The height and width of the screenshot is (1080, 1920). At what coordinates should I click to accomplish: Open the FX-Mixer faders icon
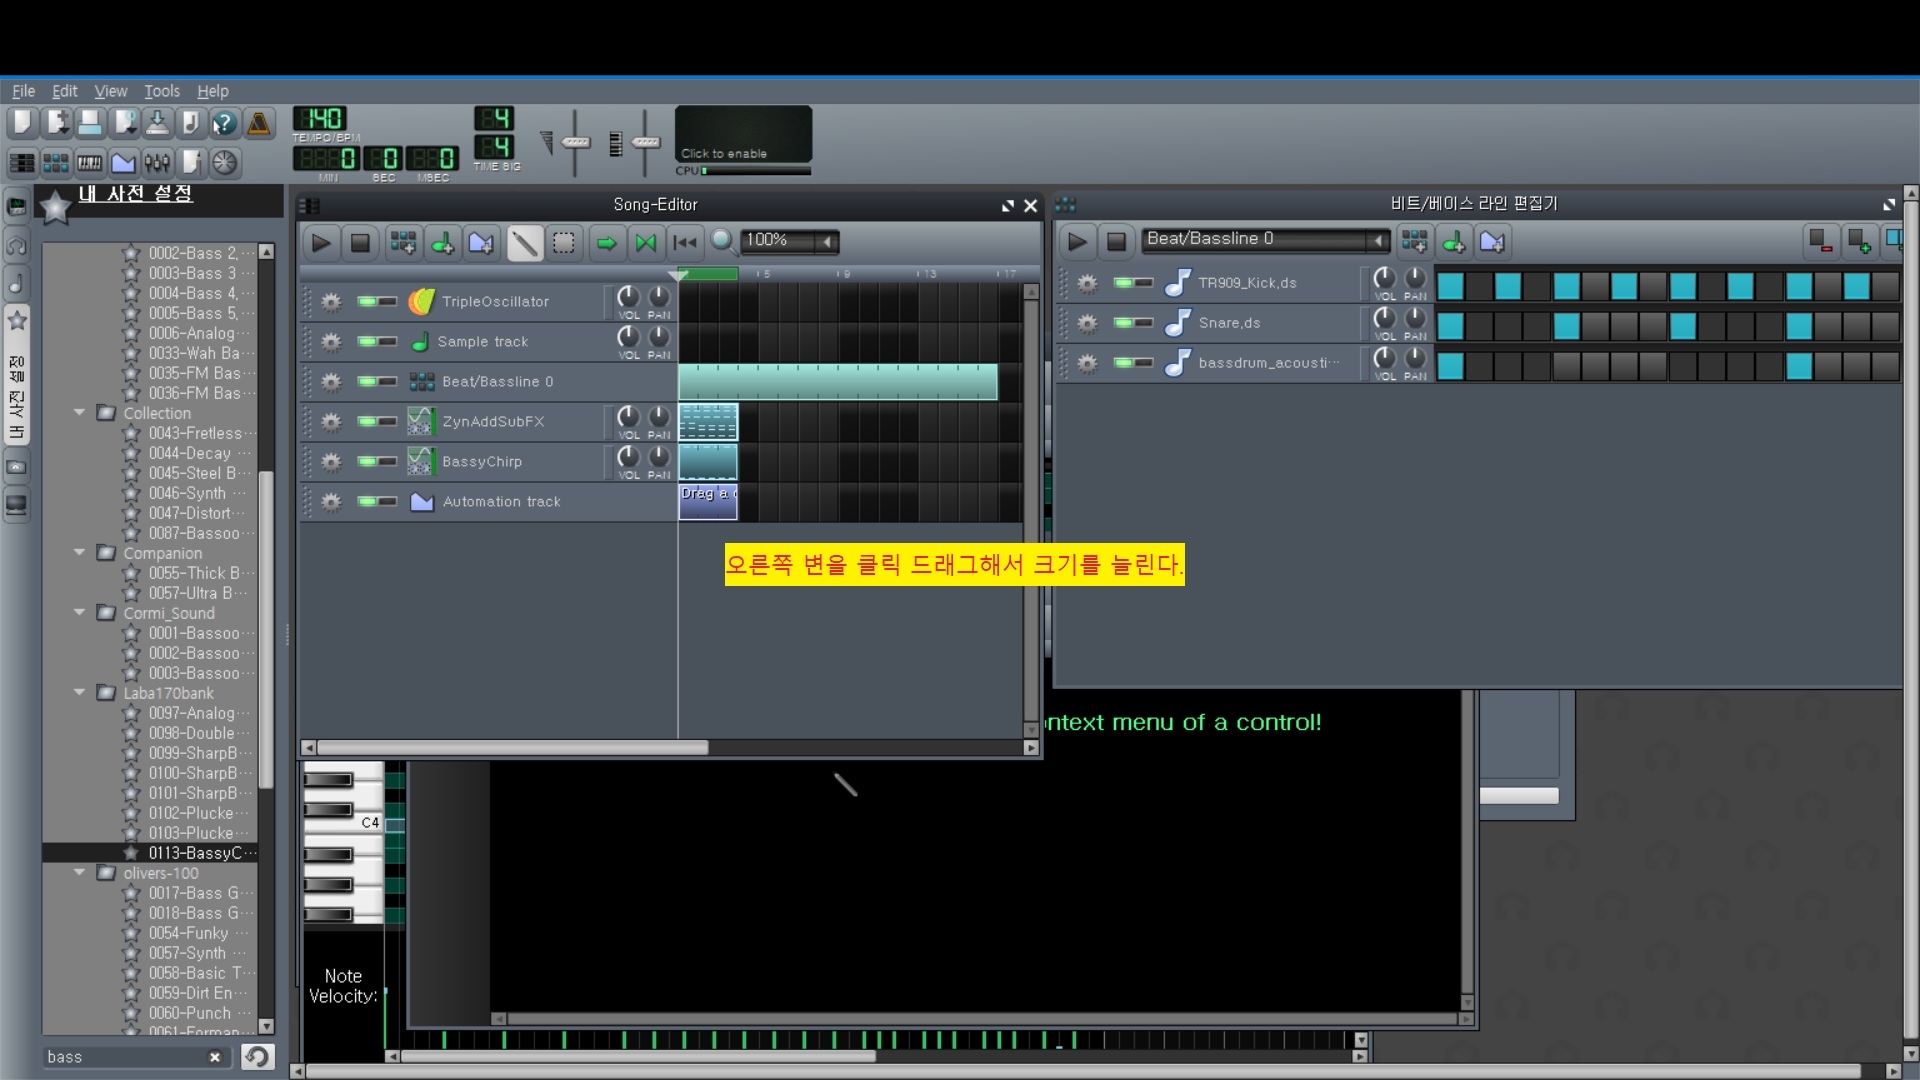click(x=157, y=162)
